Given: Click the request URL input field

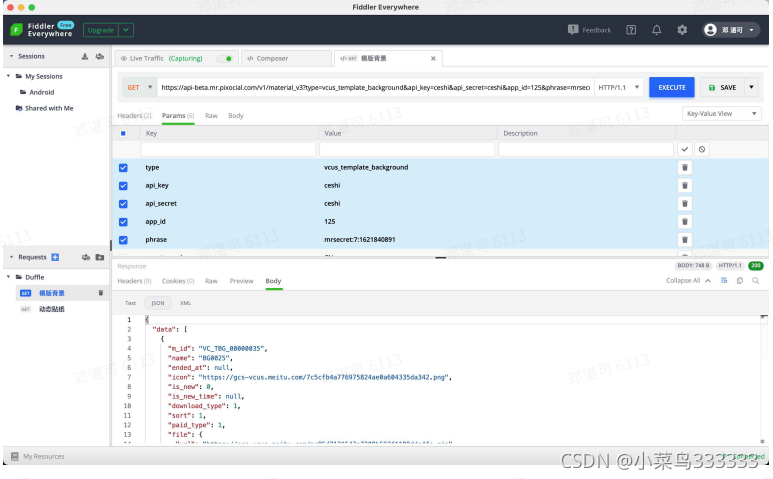Looking at the screenshot, I should (376, 87).
